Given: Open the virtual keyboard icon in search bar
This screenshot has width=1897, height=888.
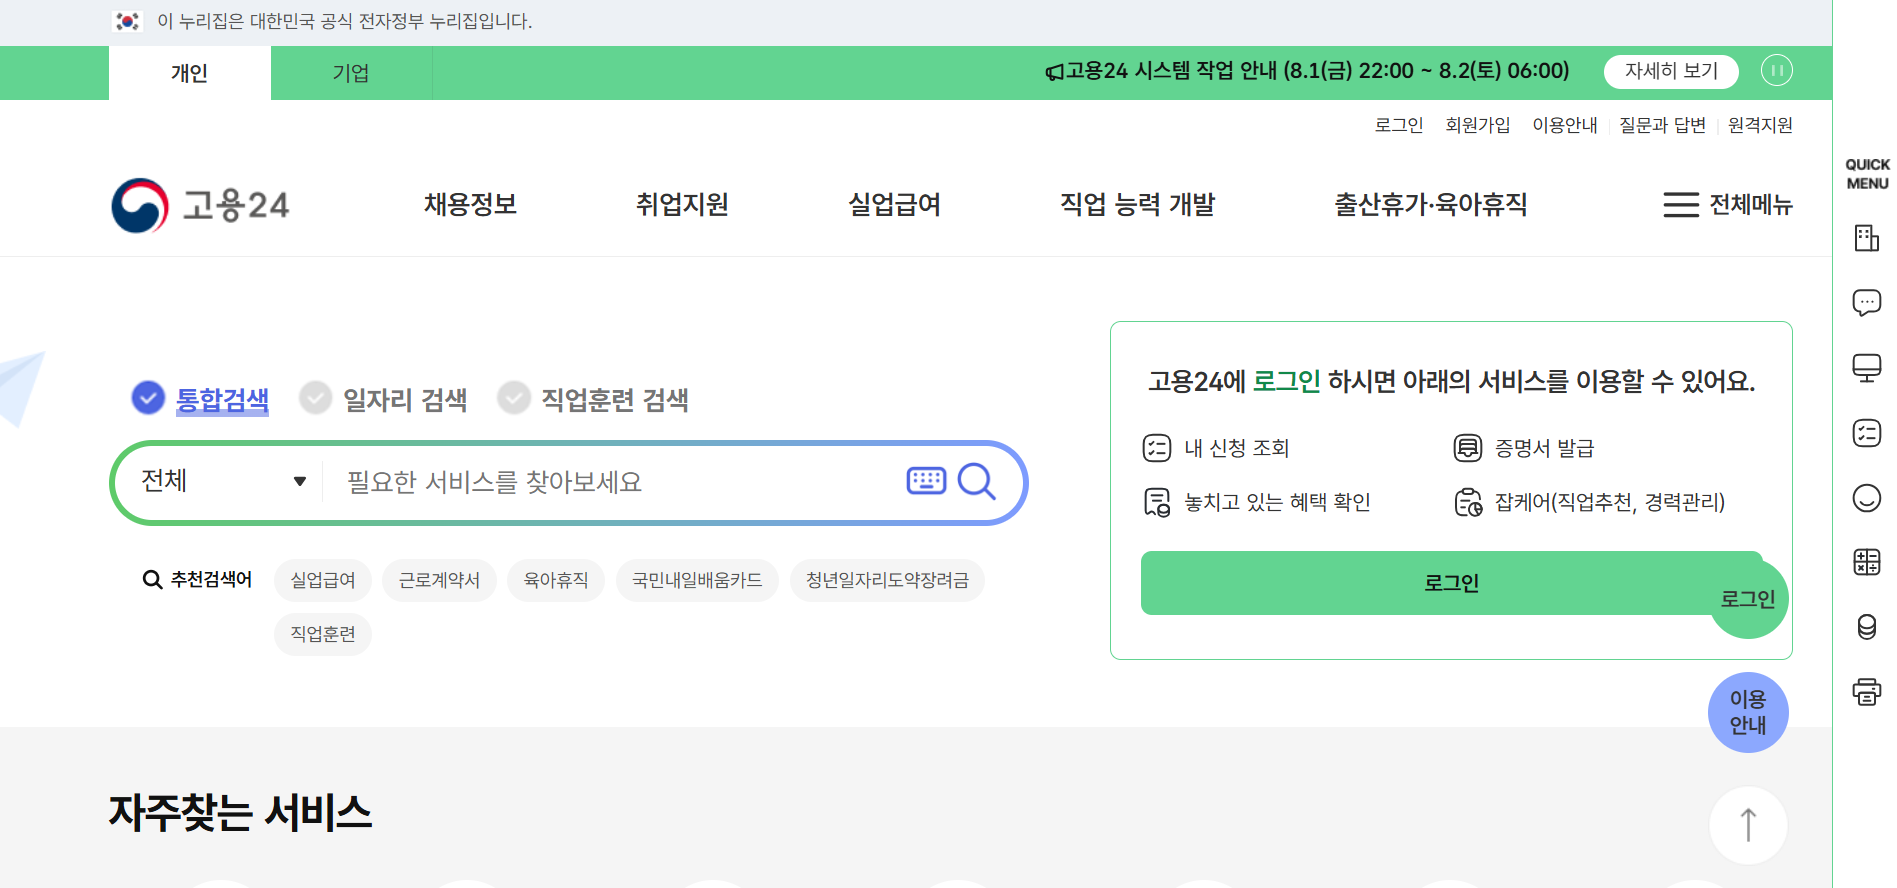Looking at the screenshot, I should click(x=926, y=481).
